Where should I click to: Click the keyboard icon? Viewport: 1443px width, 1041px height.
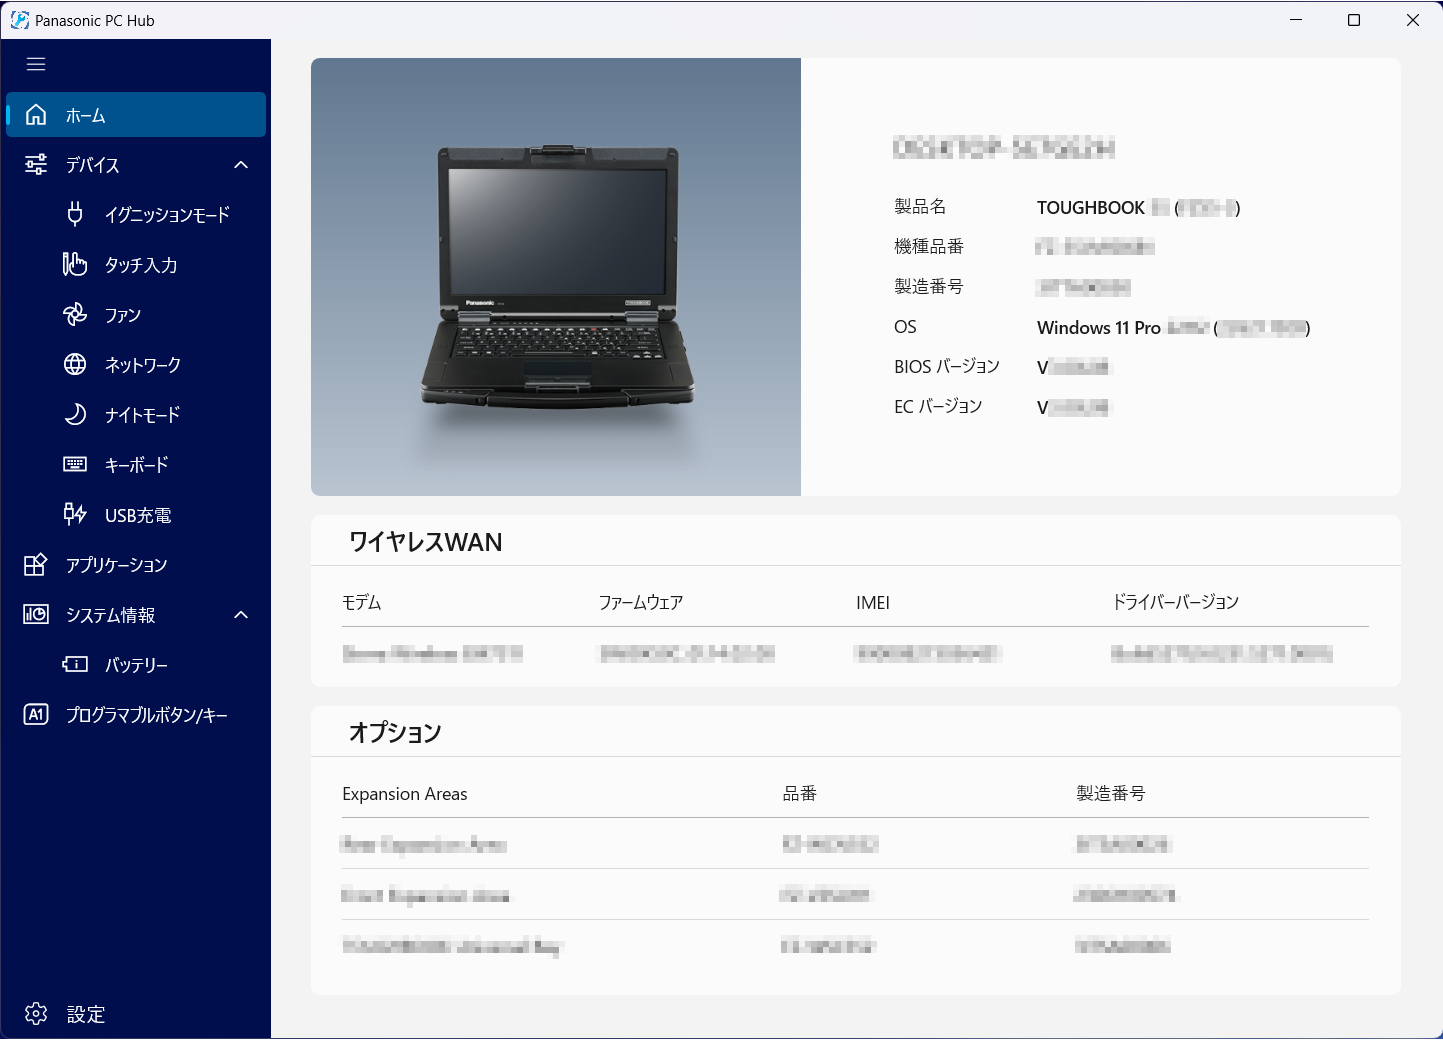point(75,464)
